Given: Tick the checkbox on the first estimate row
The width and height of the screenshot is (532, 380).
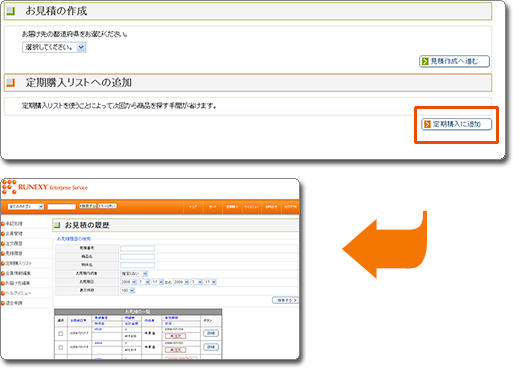Looking at the screenshot, I should click(61, 334).
